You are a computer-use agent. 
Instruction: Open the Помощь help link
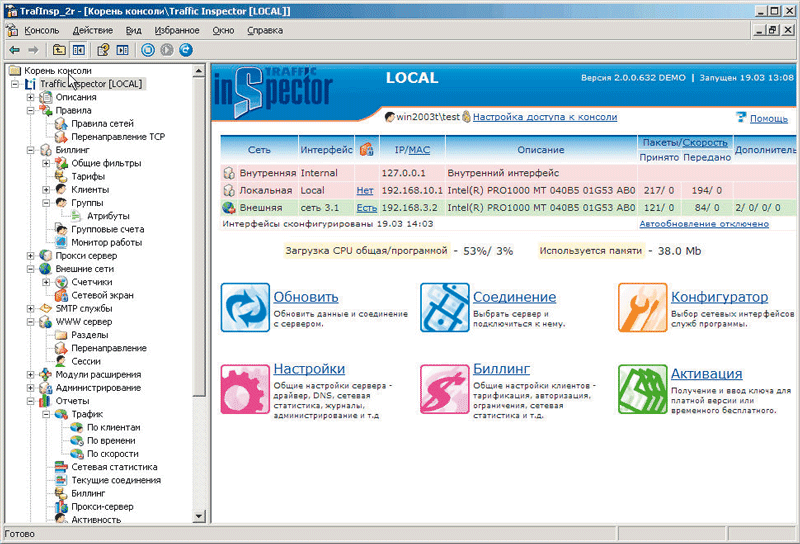[x=769, y=118]
